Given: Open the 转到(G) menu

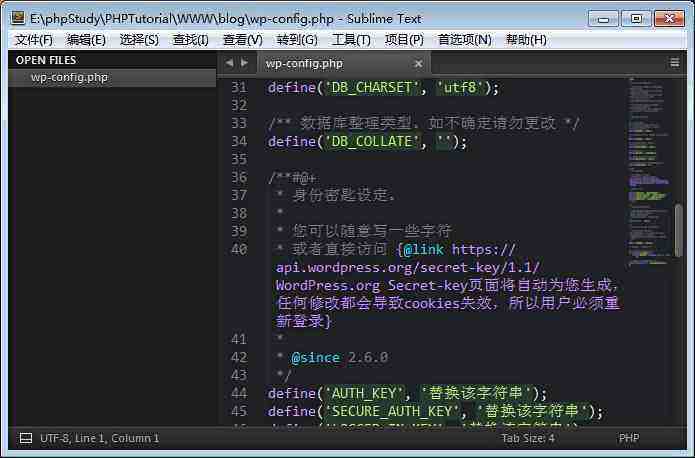Looking at the screenshot, I should pyautogui.click(x=297, y=40).
